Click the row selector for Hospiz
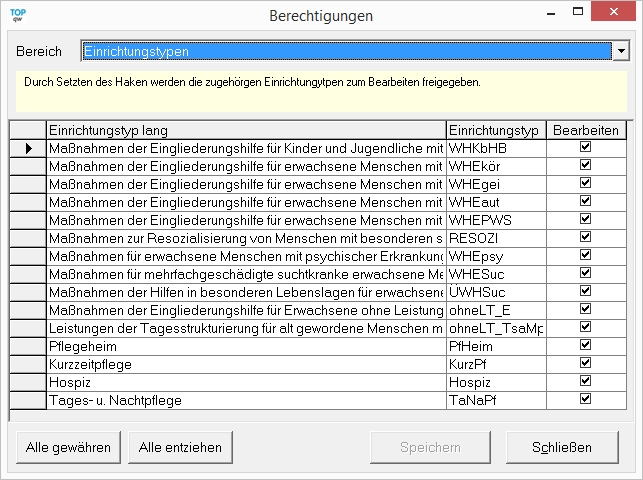643x480 pixels. [27, 382]
